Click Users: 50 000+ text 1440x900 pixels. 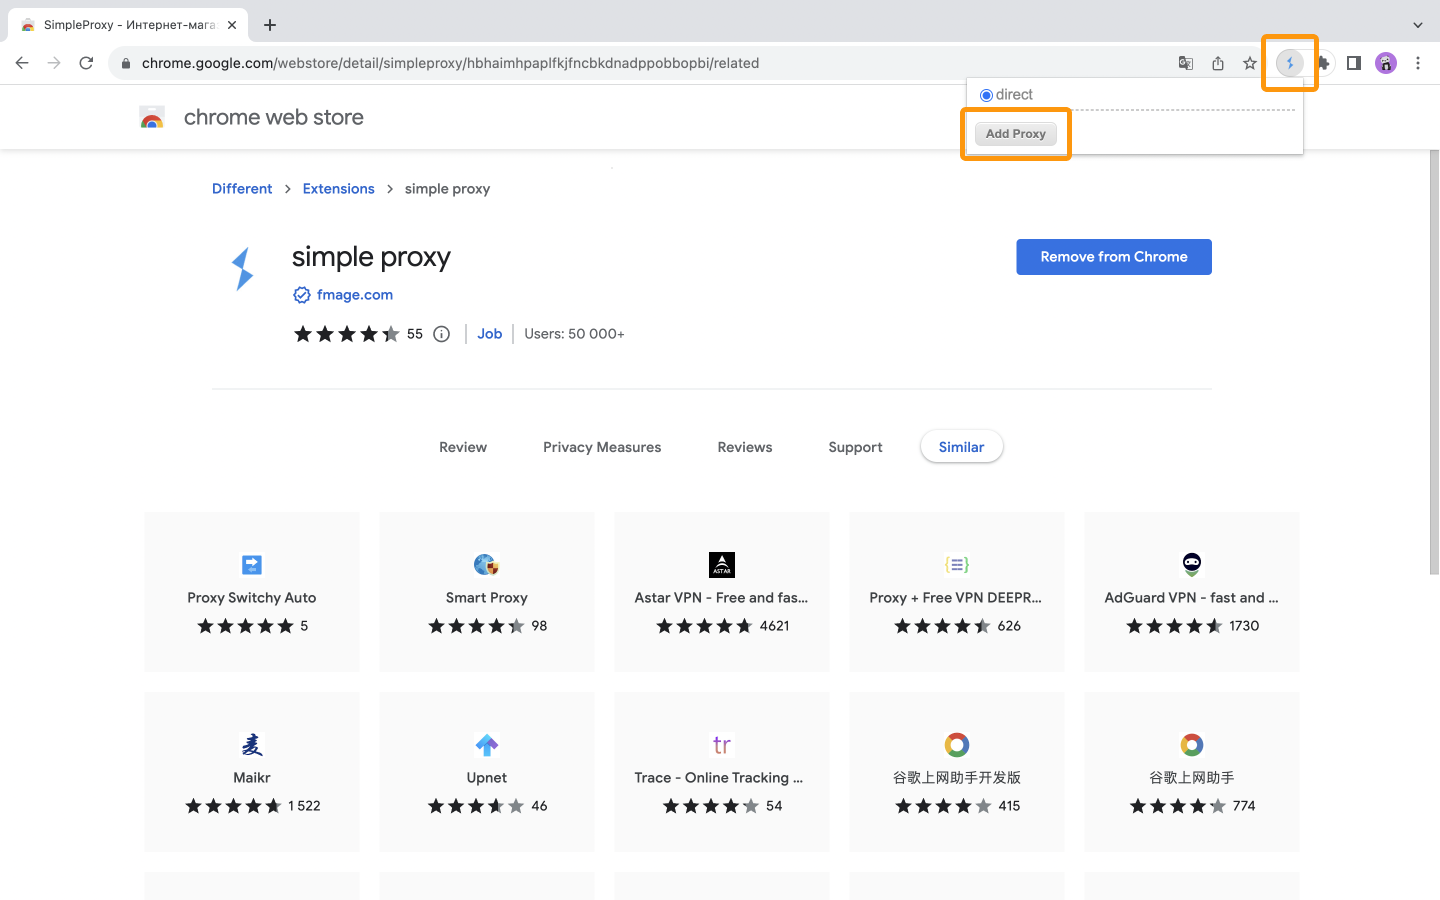click(574, 334)
